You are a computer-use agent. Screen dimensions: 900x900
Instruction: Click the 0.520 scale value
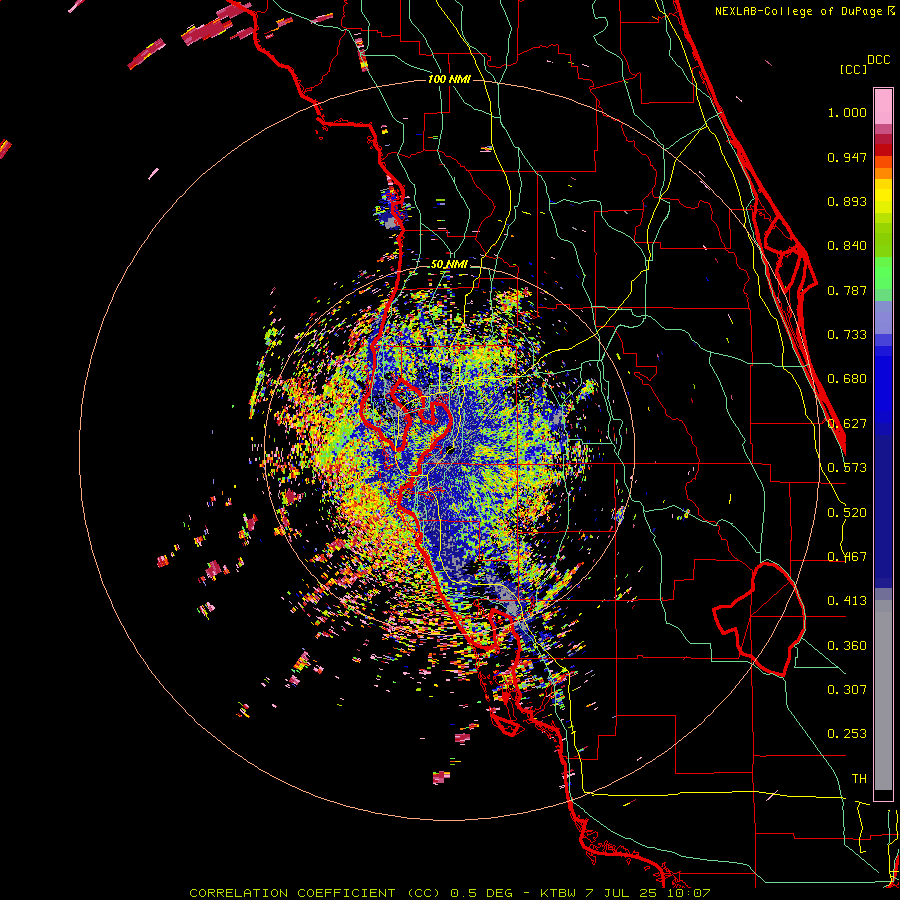847,513
